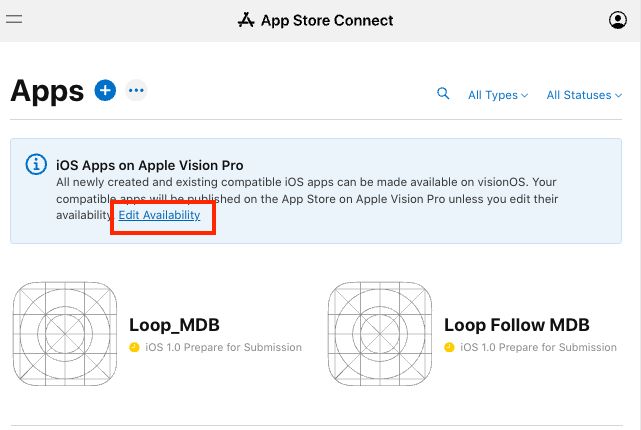The width and height of the screenshot is (641, 430).
Task: Click the yellow status dot under Loop_MDB
Action: [135, 348]
